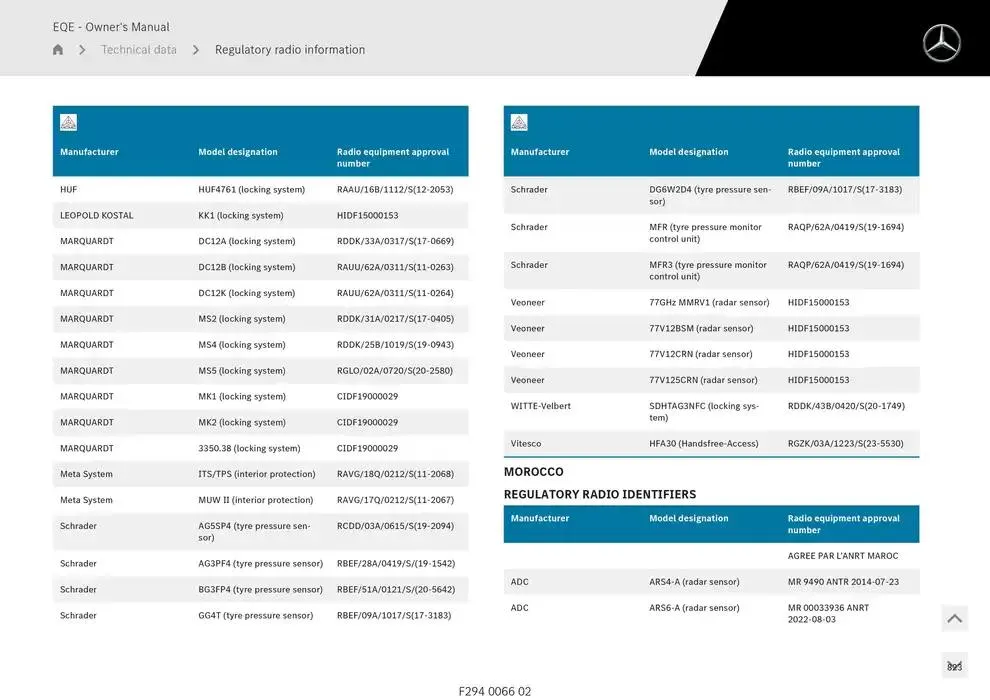Click the EQE - Owner's Manual title

click(111, 27)
